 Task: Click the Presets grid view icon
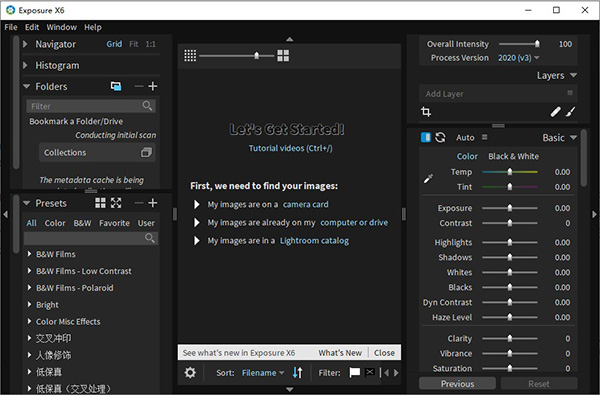100,203
